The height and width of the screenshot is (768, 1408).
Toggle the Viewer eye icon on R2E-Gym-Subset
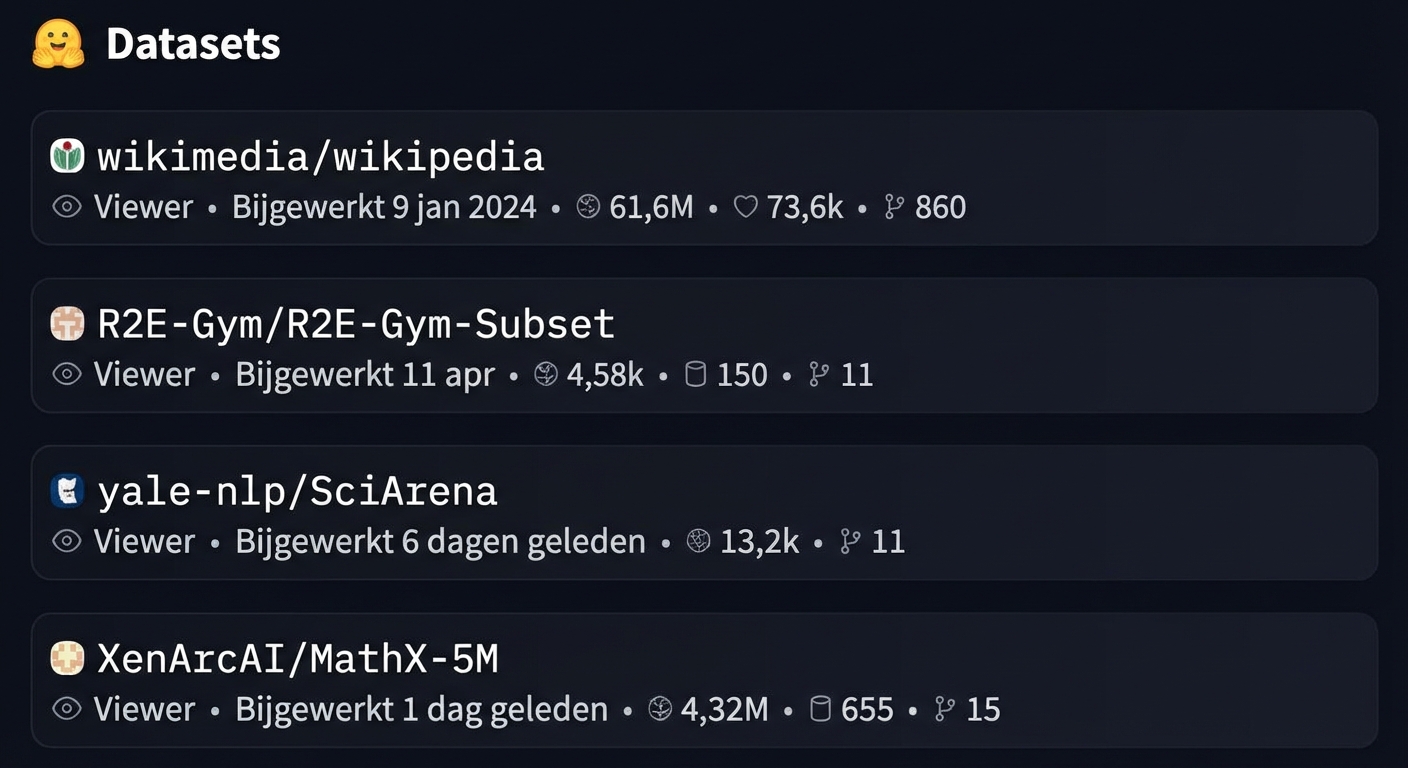coord(66,374)
